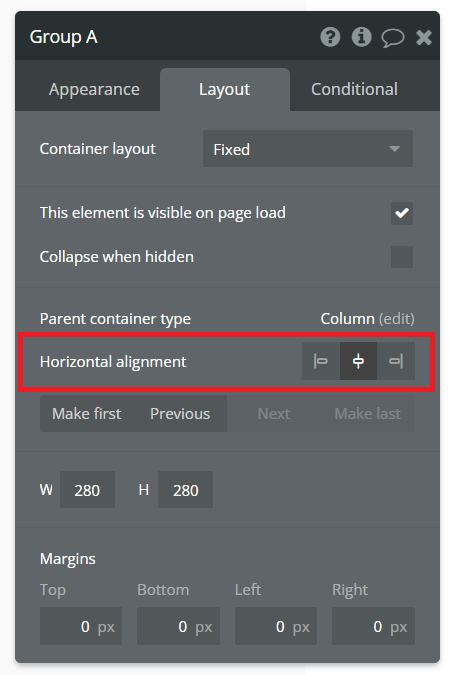Click the width W input field

point(87,490)
